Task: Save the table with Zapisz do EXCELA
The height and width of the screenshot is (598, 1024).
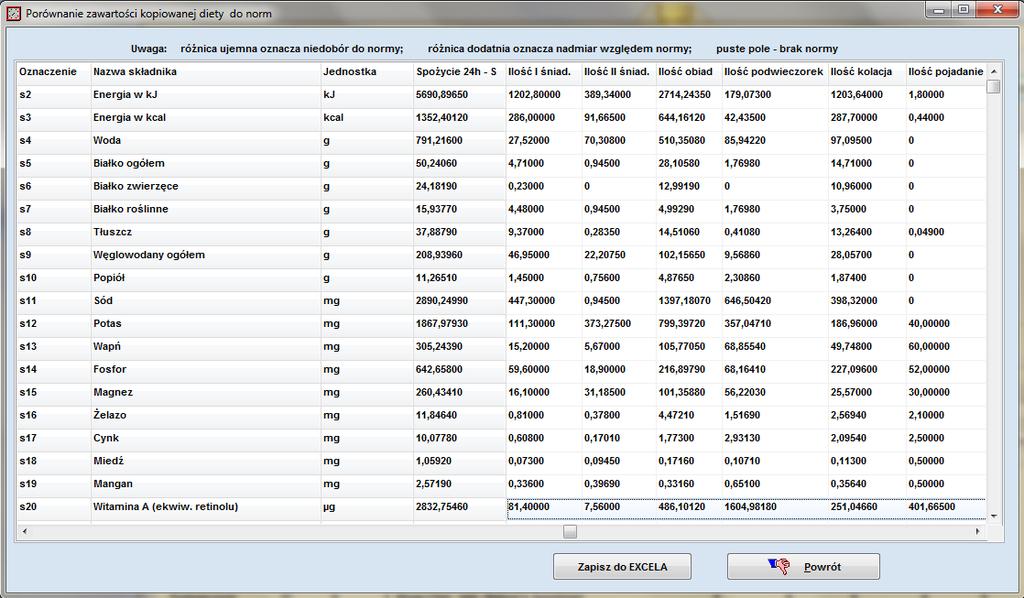Action: 622,567
